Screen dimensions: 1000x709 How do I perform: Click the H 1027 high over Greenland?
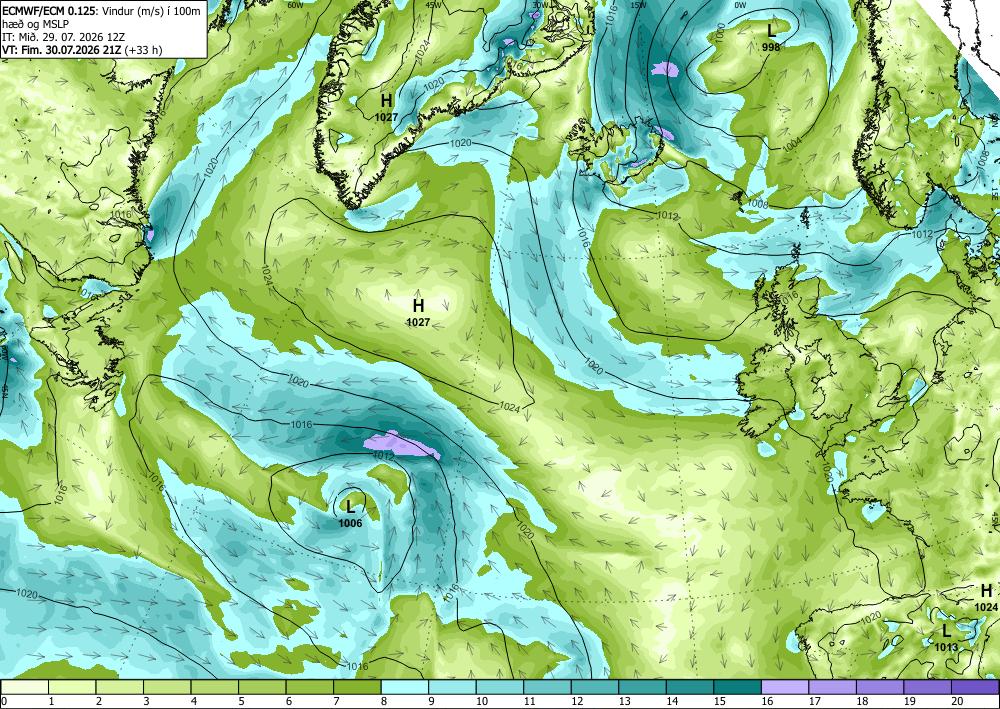point(386,107)
